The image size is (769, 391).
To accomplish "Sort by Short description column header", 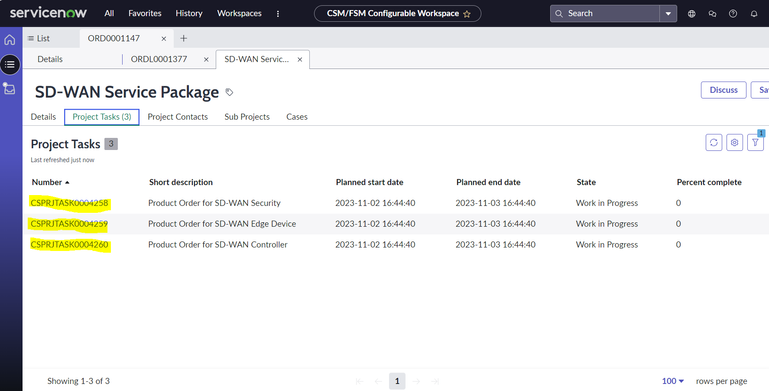I will [181, 182].
